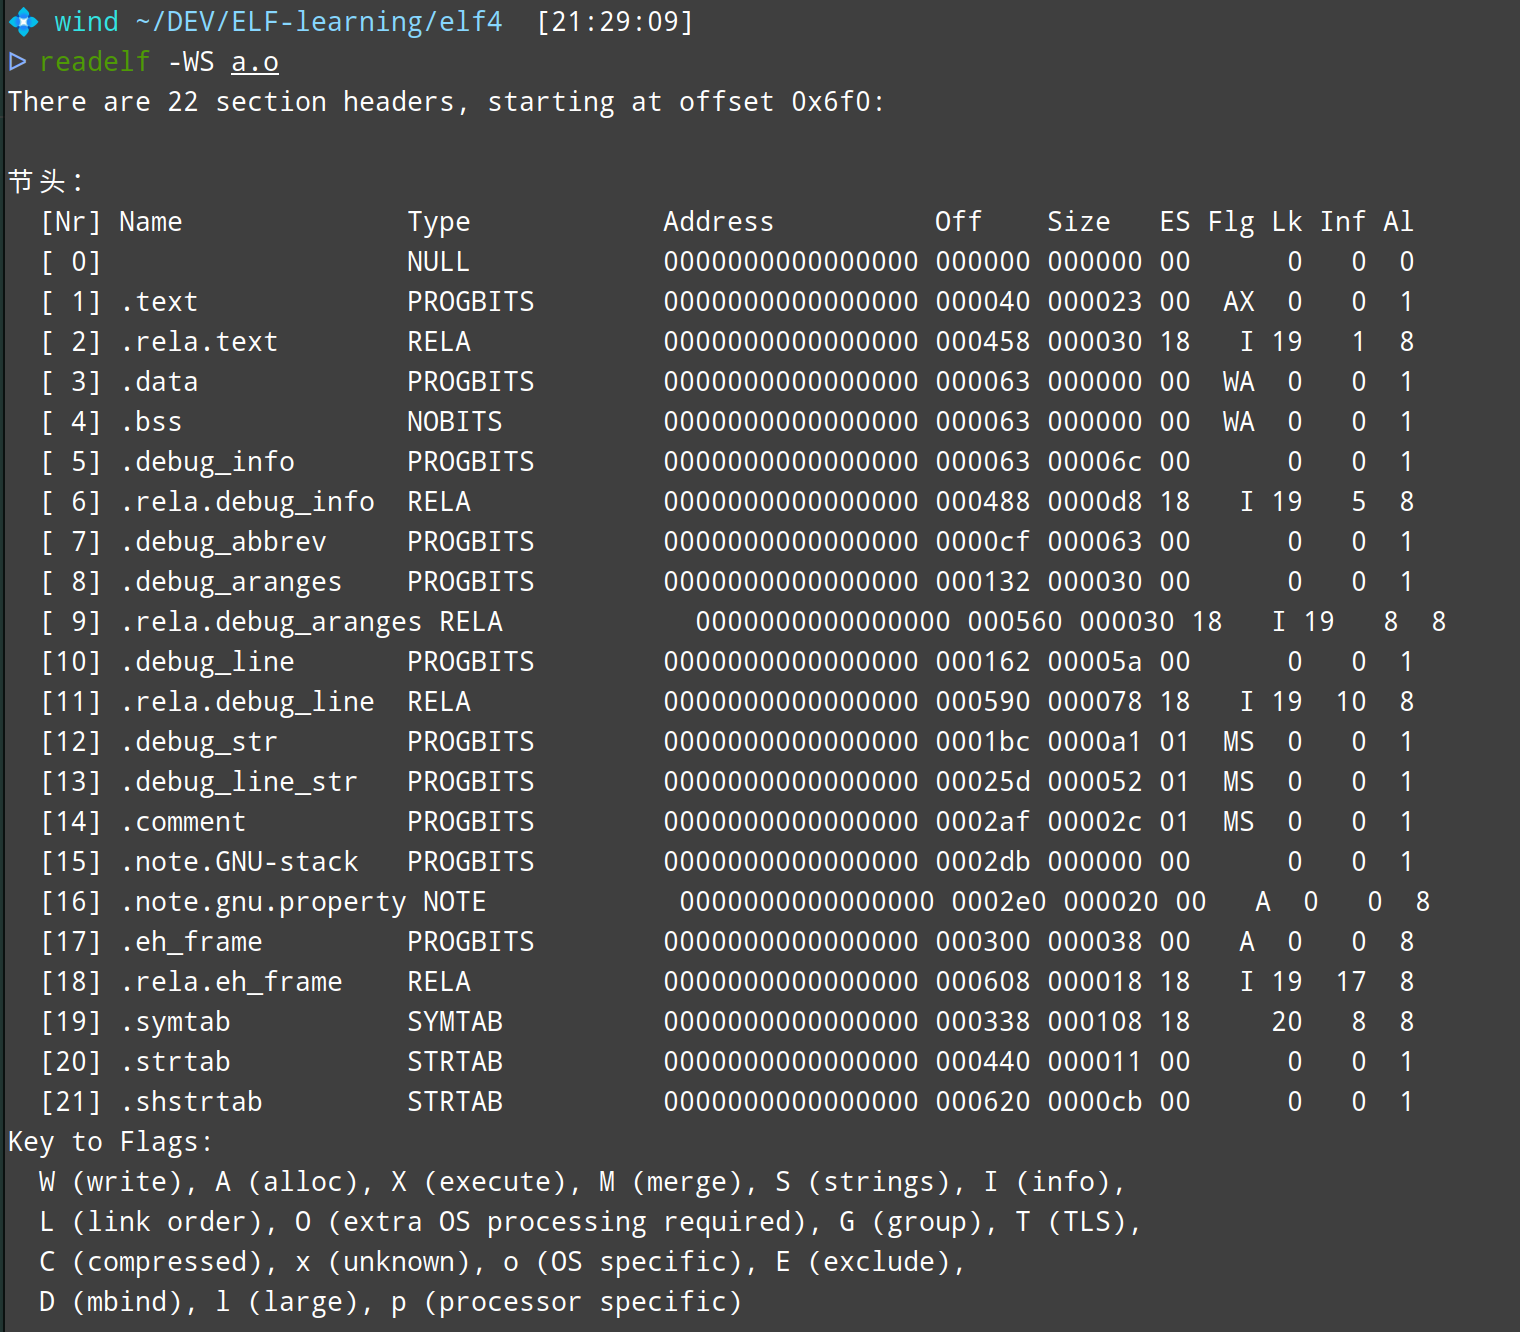
Task: Click the -WS option flag
Action: coord(191,62)
